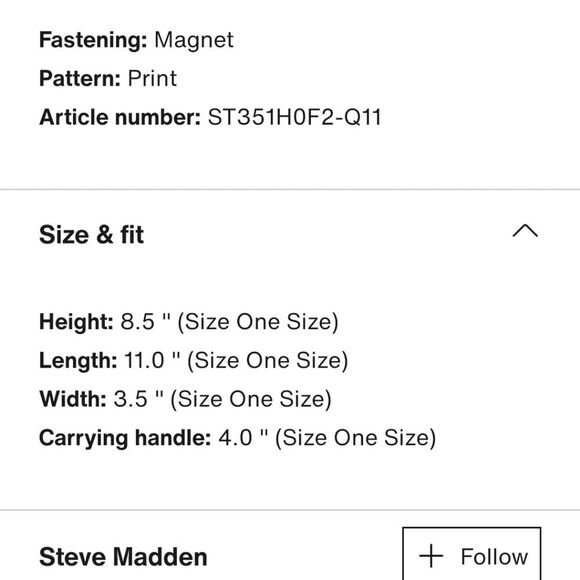Screen dimensions: 580x580
Task: Click the Width label
Action: [x=73, y=399]
